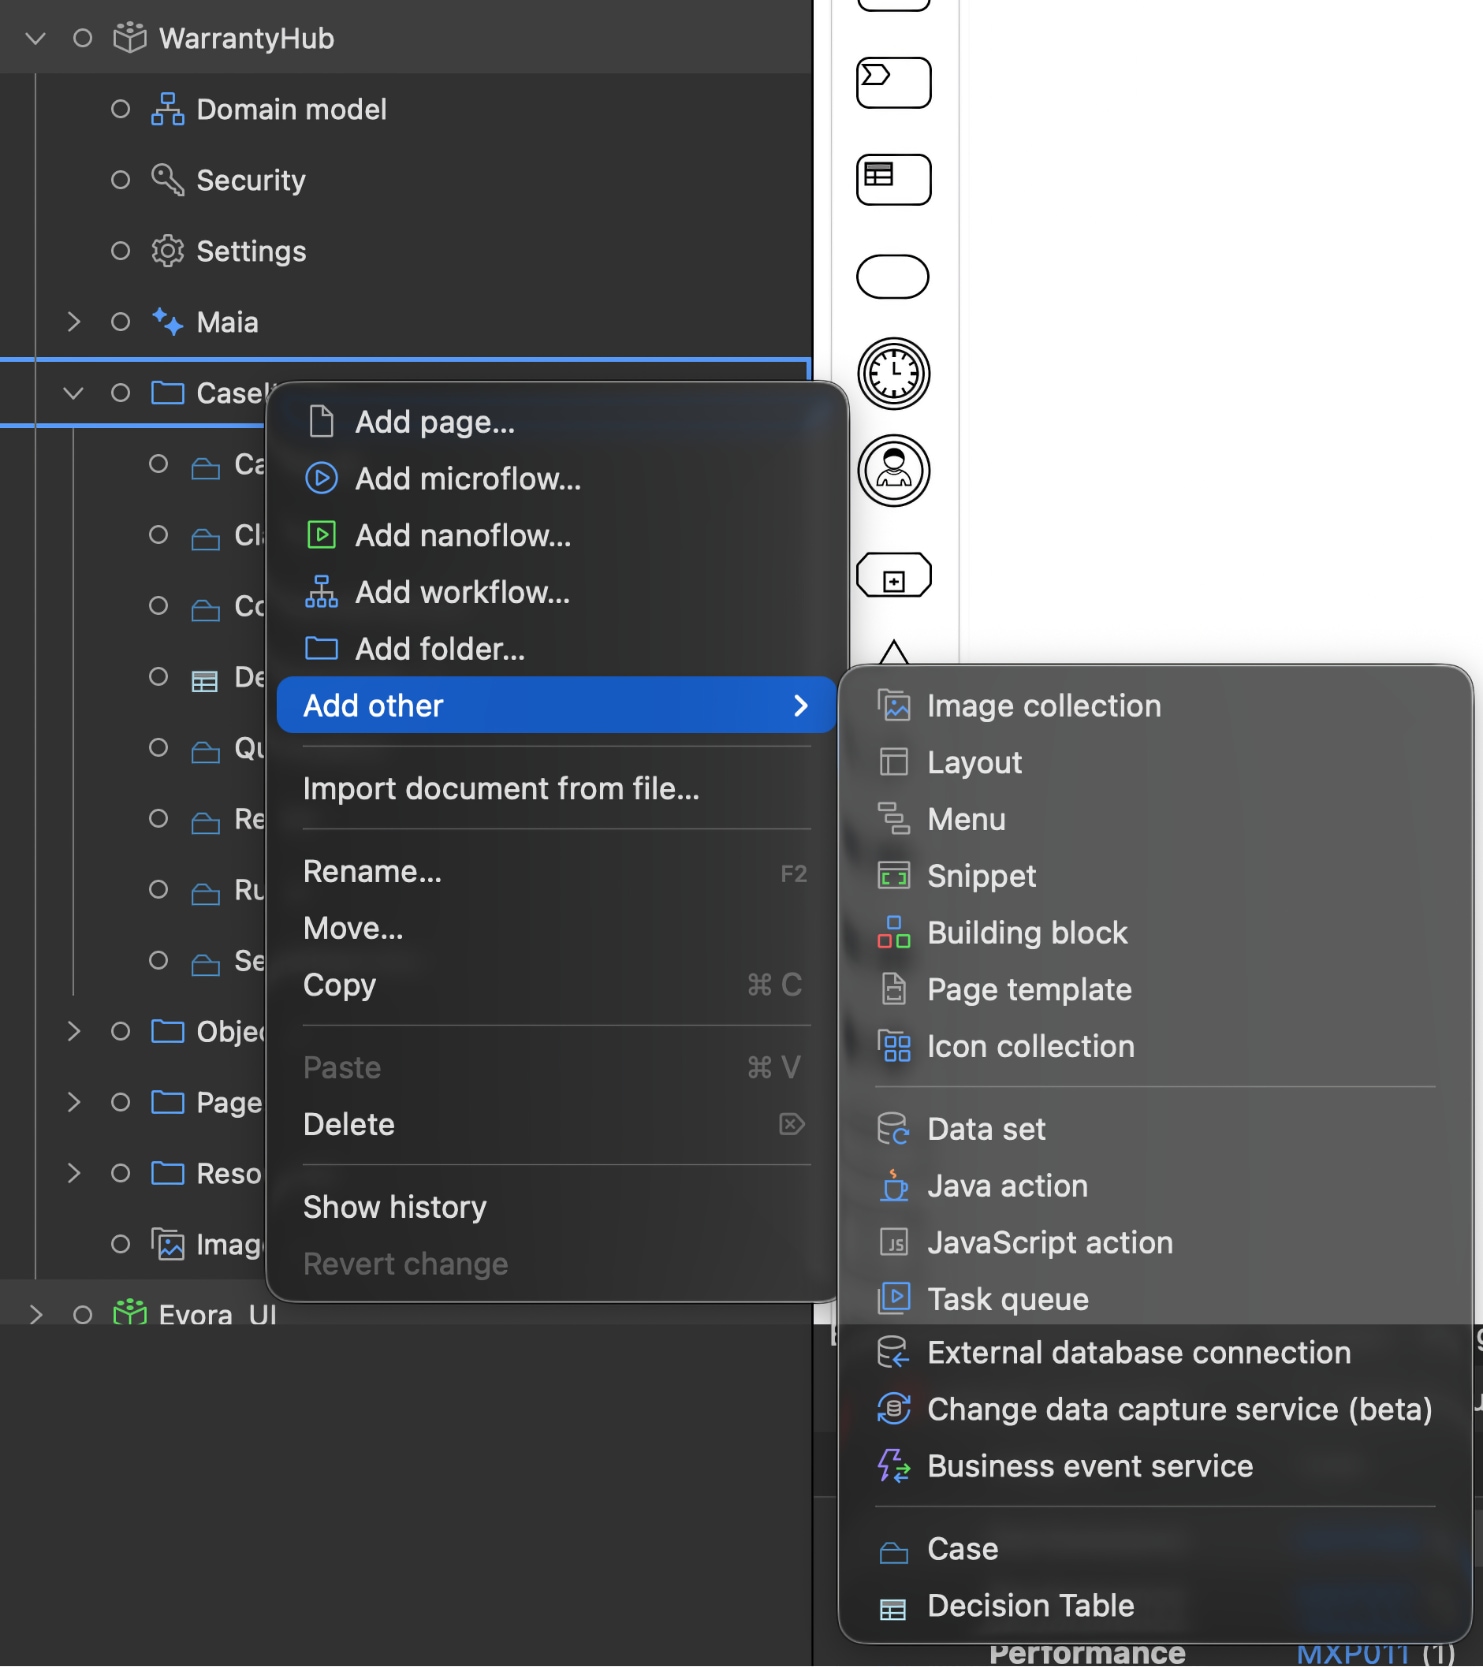Choose Add page... from the context menu
The image size is (1483, 1667).
coord(556,422)
